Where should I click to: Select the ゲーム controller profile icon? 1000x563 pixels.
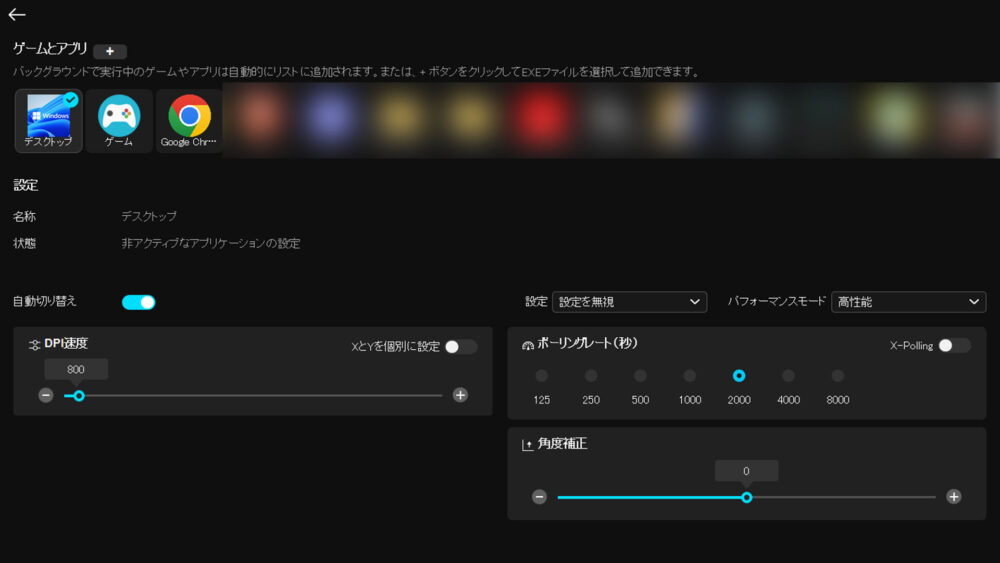tap(119, 120)
